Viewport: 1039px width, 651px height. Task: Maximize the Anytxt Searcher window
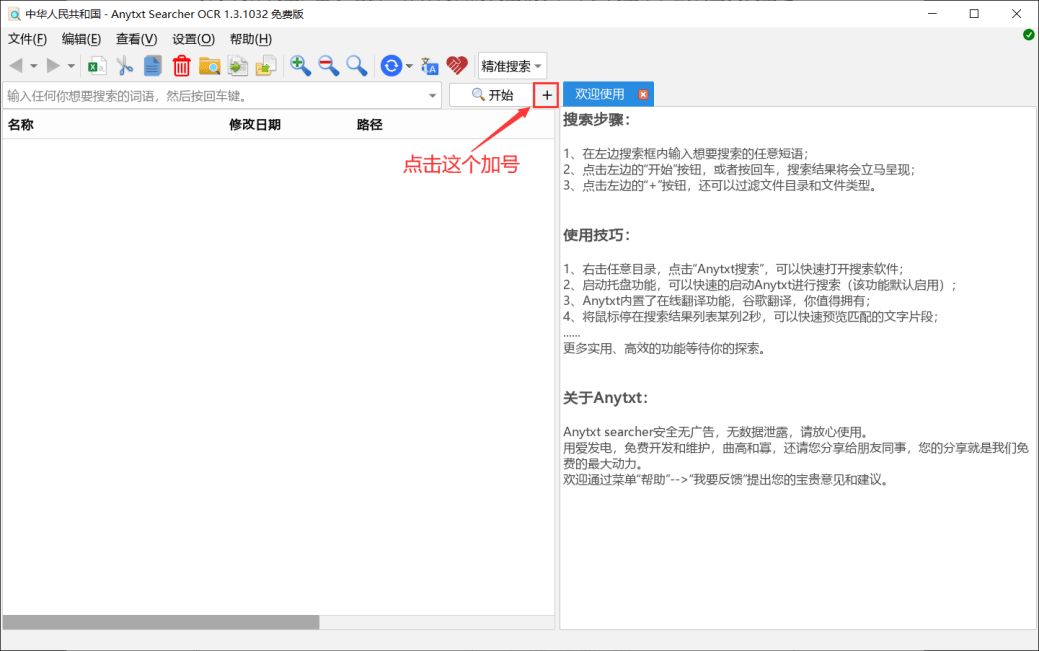tap(974, 14)
